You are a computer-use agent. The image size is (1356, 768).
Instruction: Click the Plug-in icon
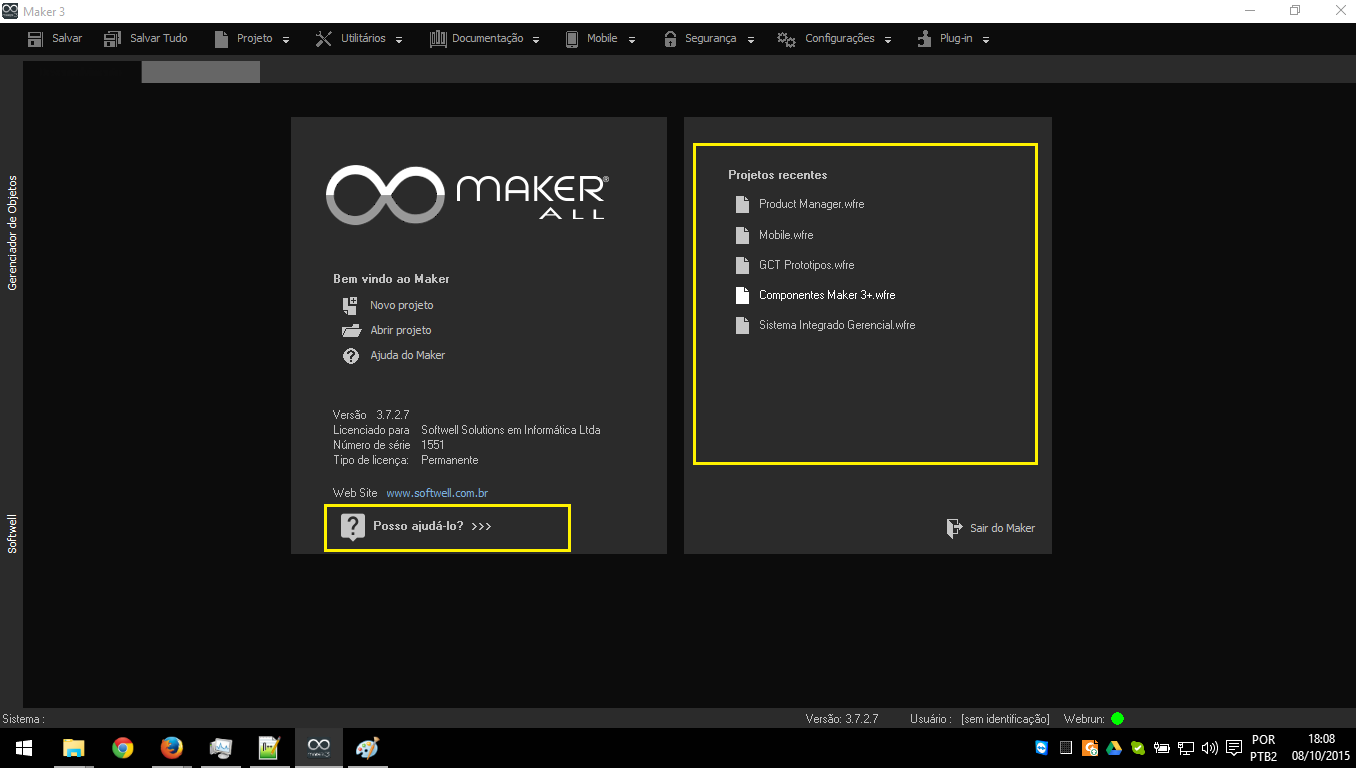(924, 39)
